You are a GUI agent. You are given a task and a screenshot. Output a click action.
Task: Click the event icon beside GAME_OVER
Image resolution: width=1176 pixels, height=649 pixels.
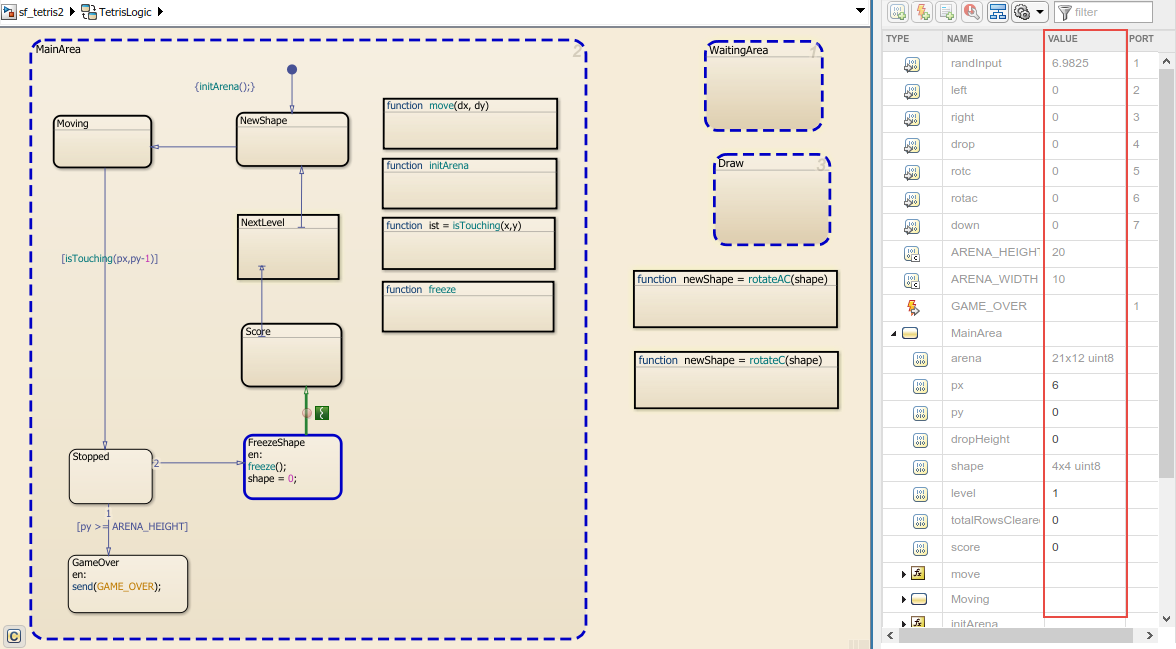click(913, 306)
